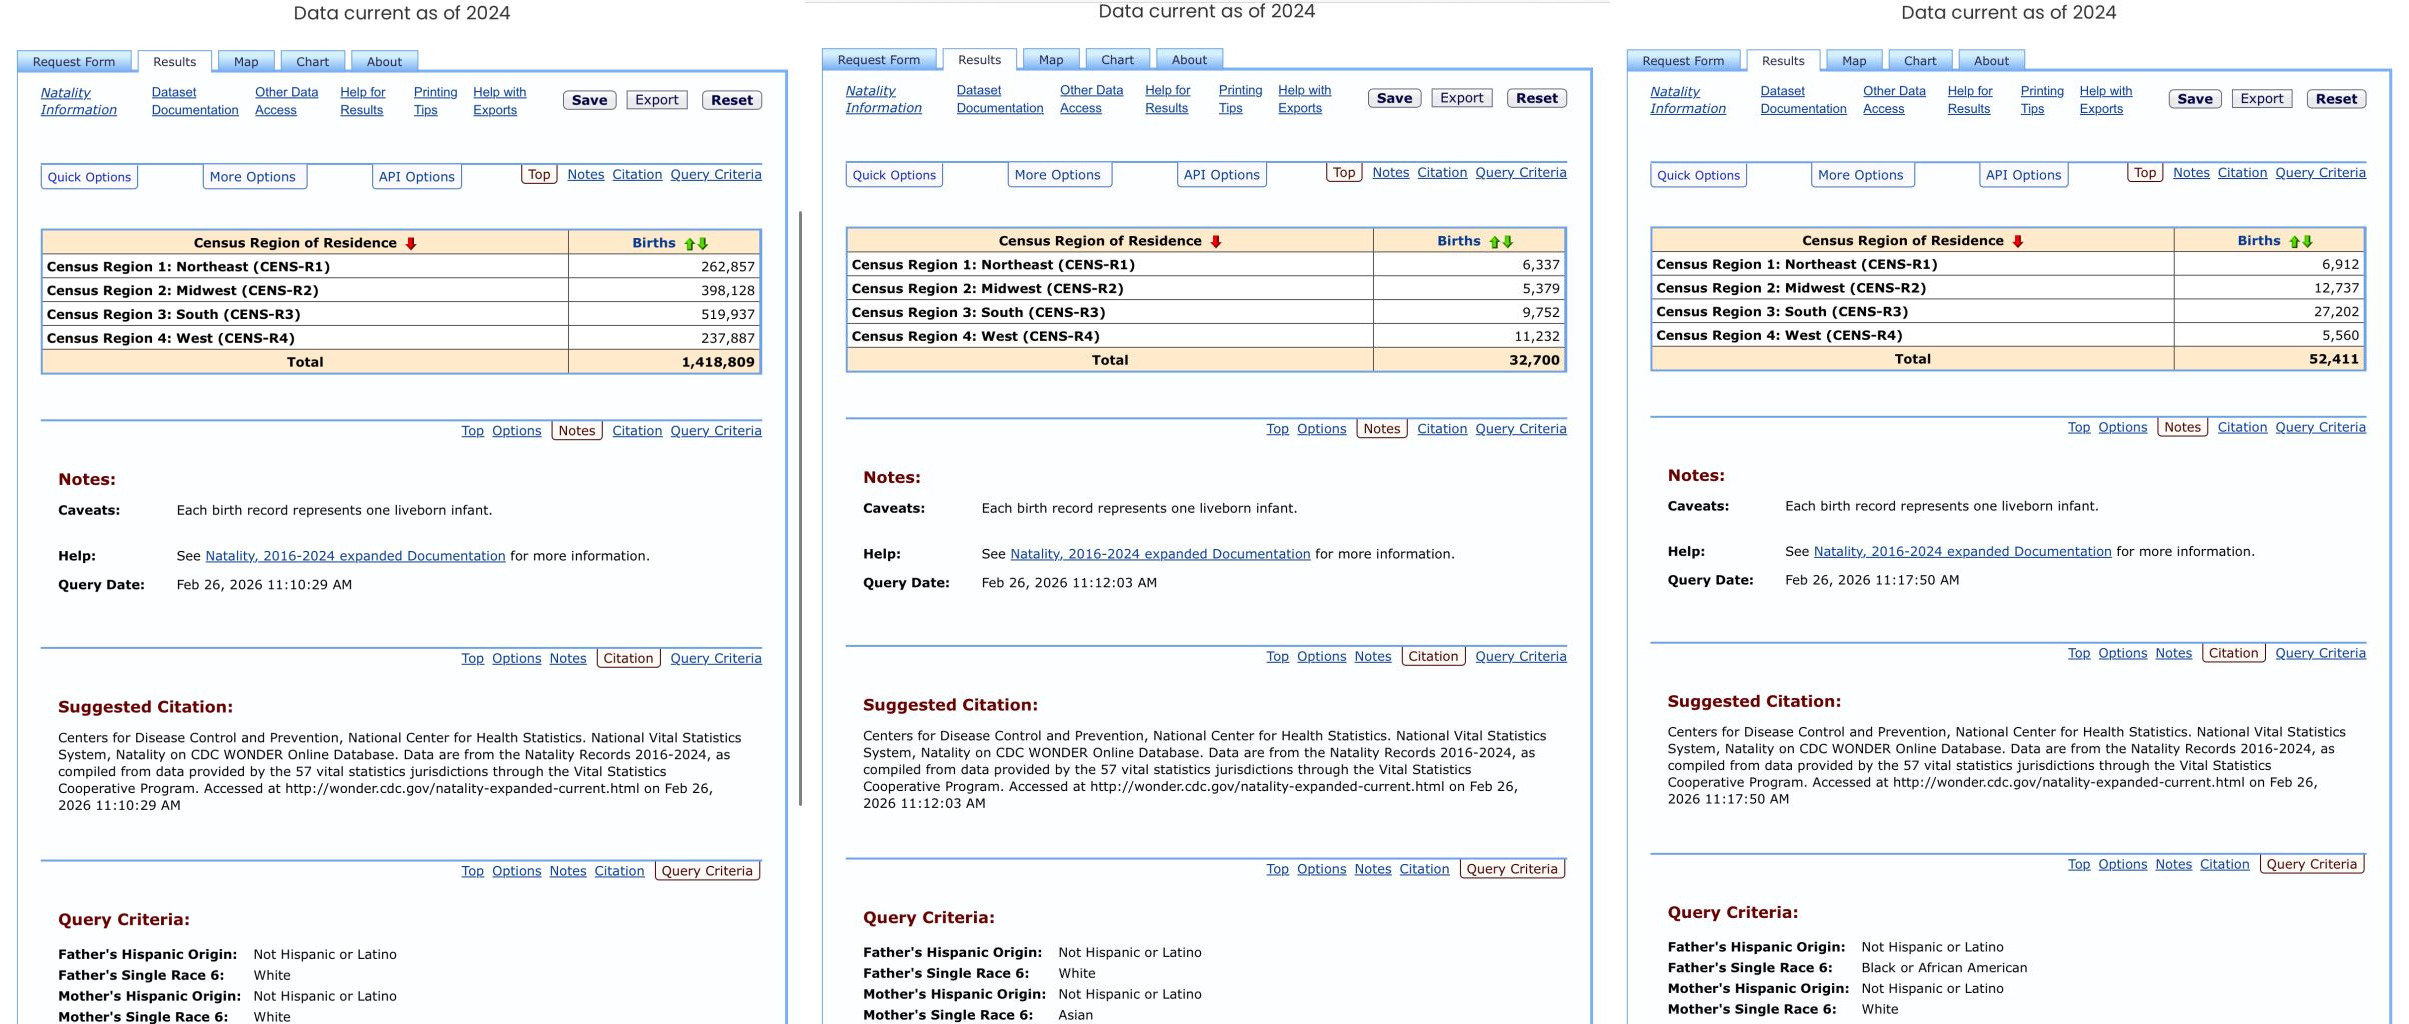The image size is (2409, 1024).
Task: Jump to Notes via link above the left panel's table
Action: [586, 174]
